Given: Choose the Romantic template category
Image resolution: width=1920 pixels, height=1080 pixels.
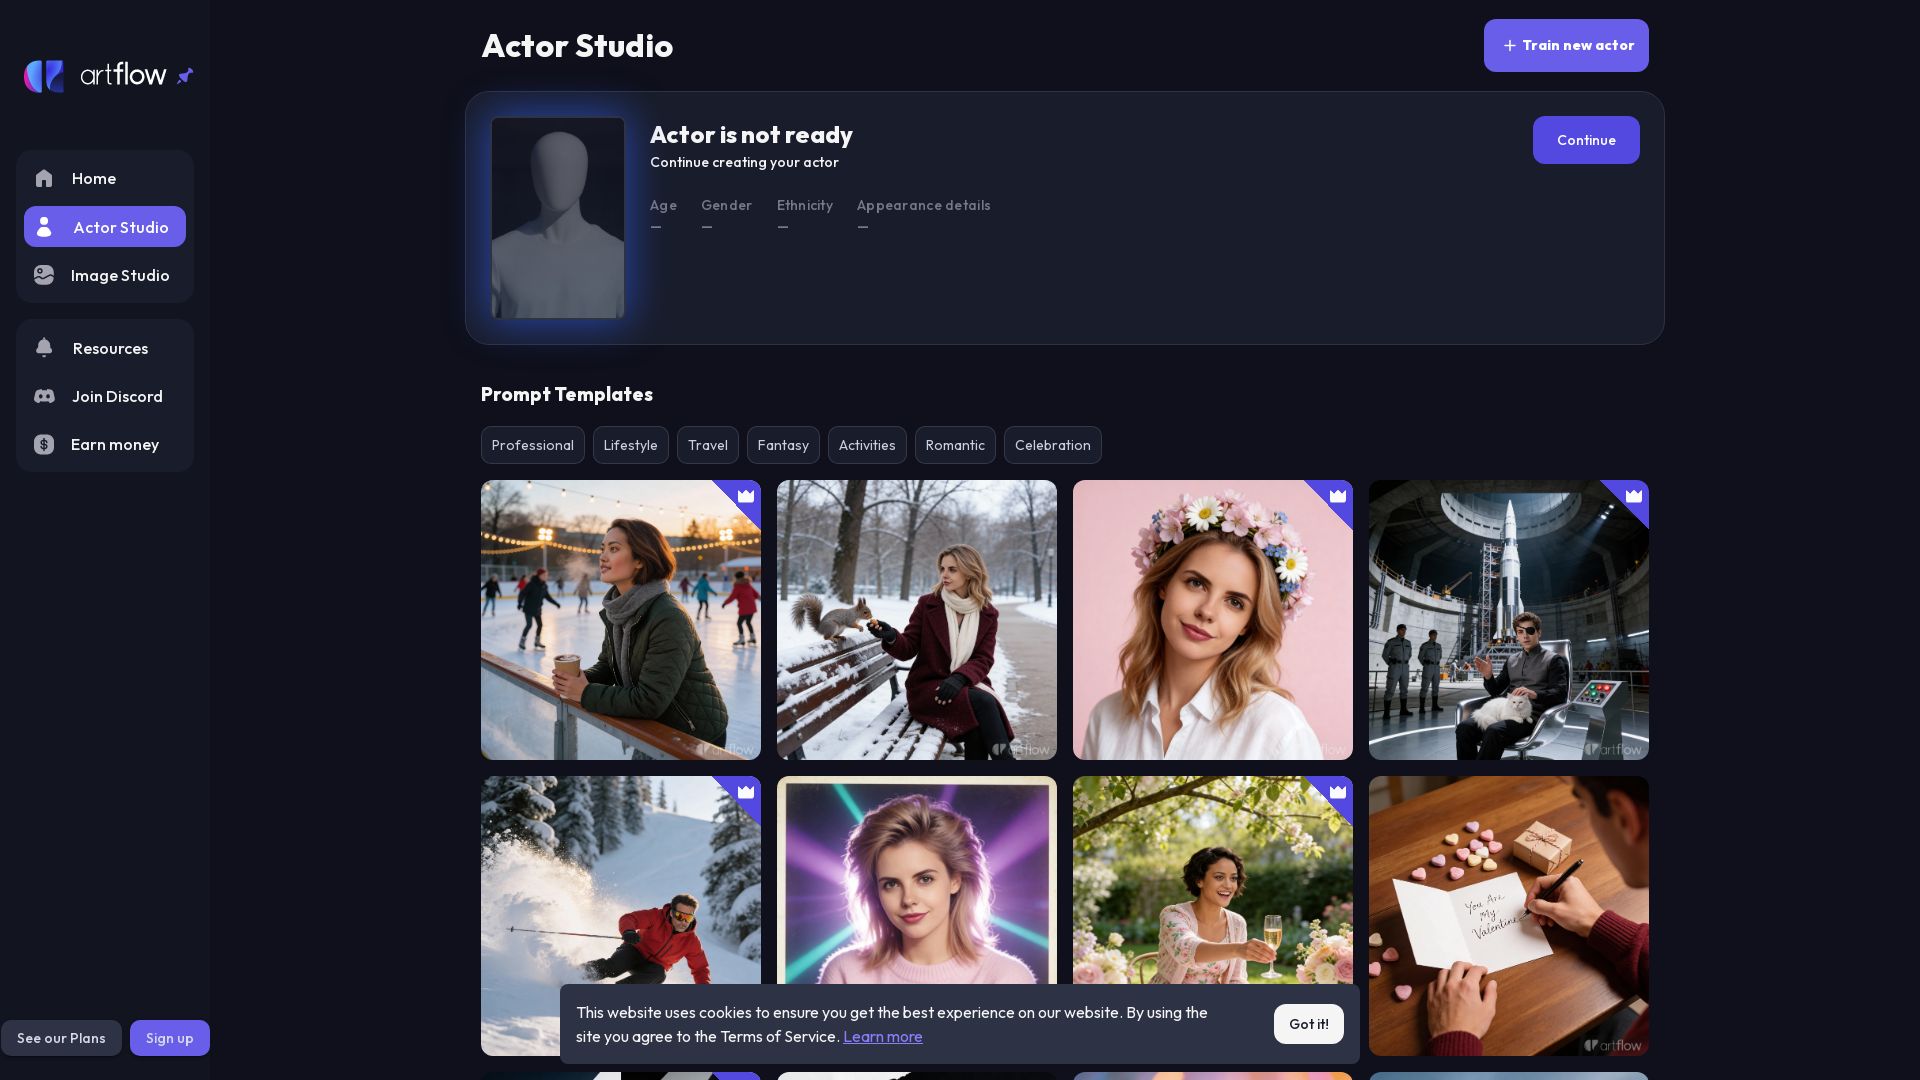Looking at the screenshot, I should pyautogui.click(x=954, y=446).
